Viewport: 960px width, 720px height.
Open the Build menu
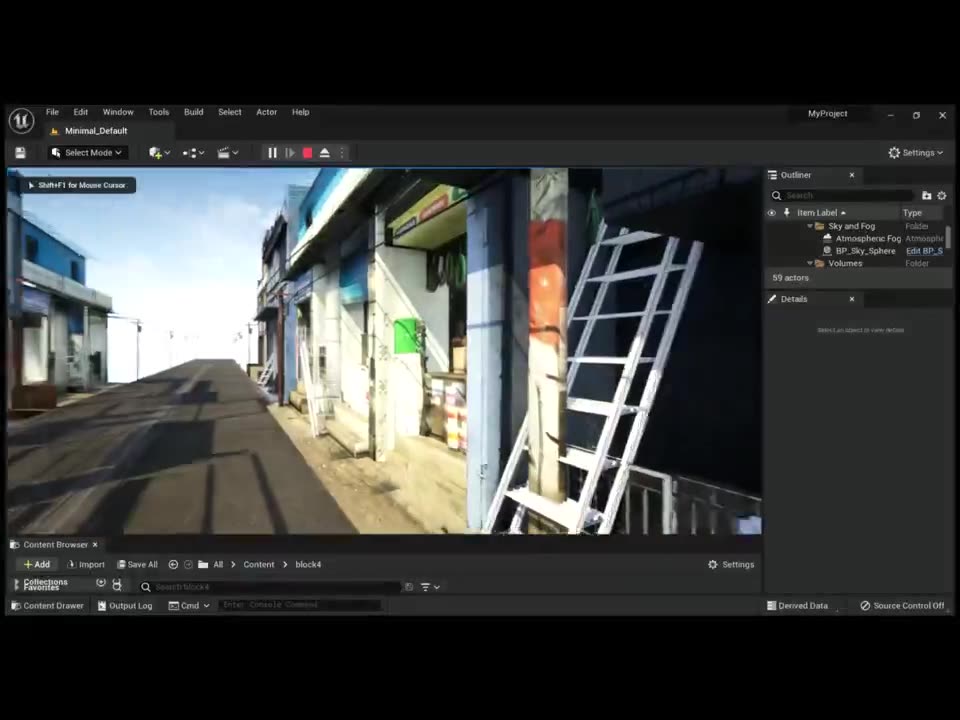[193, 112]
